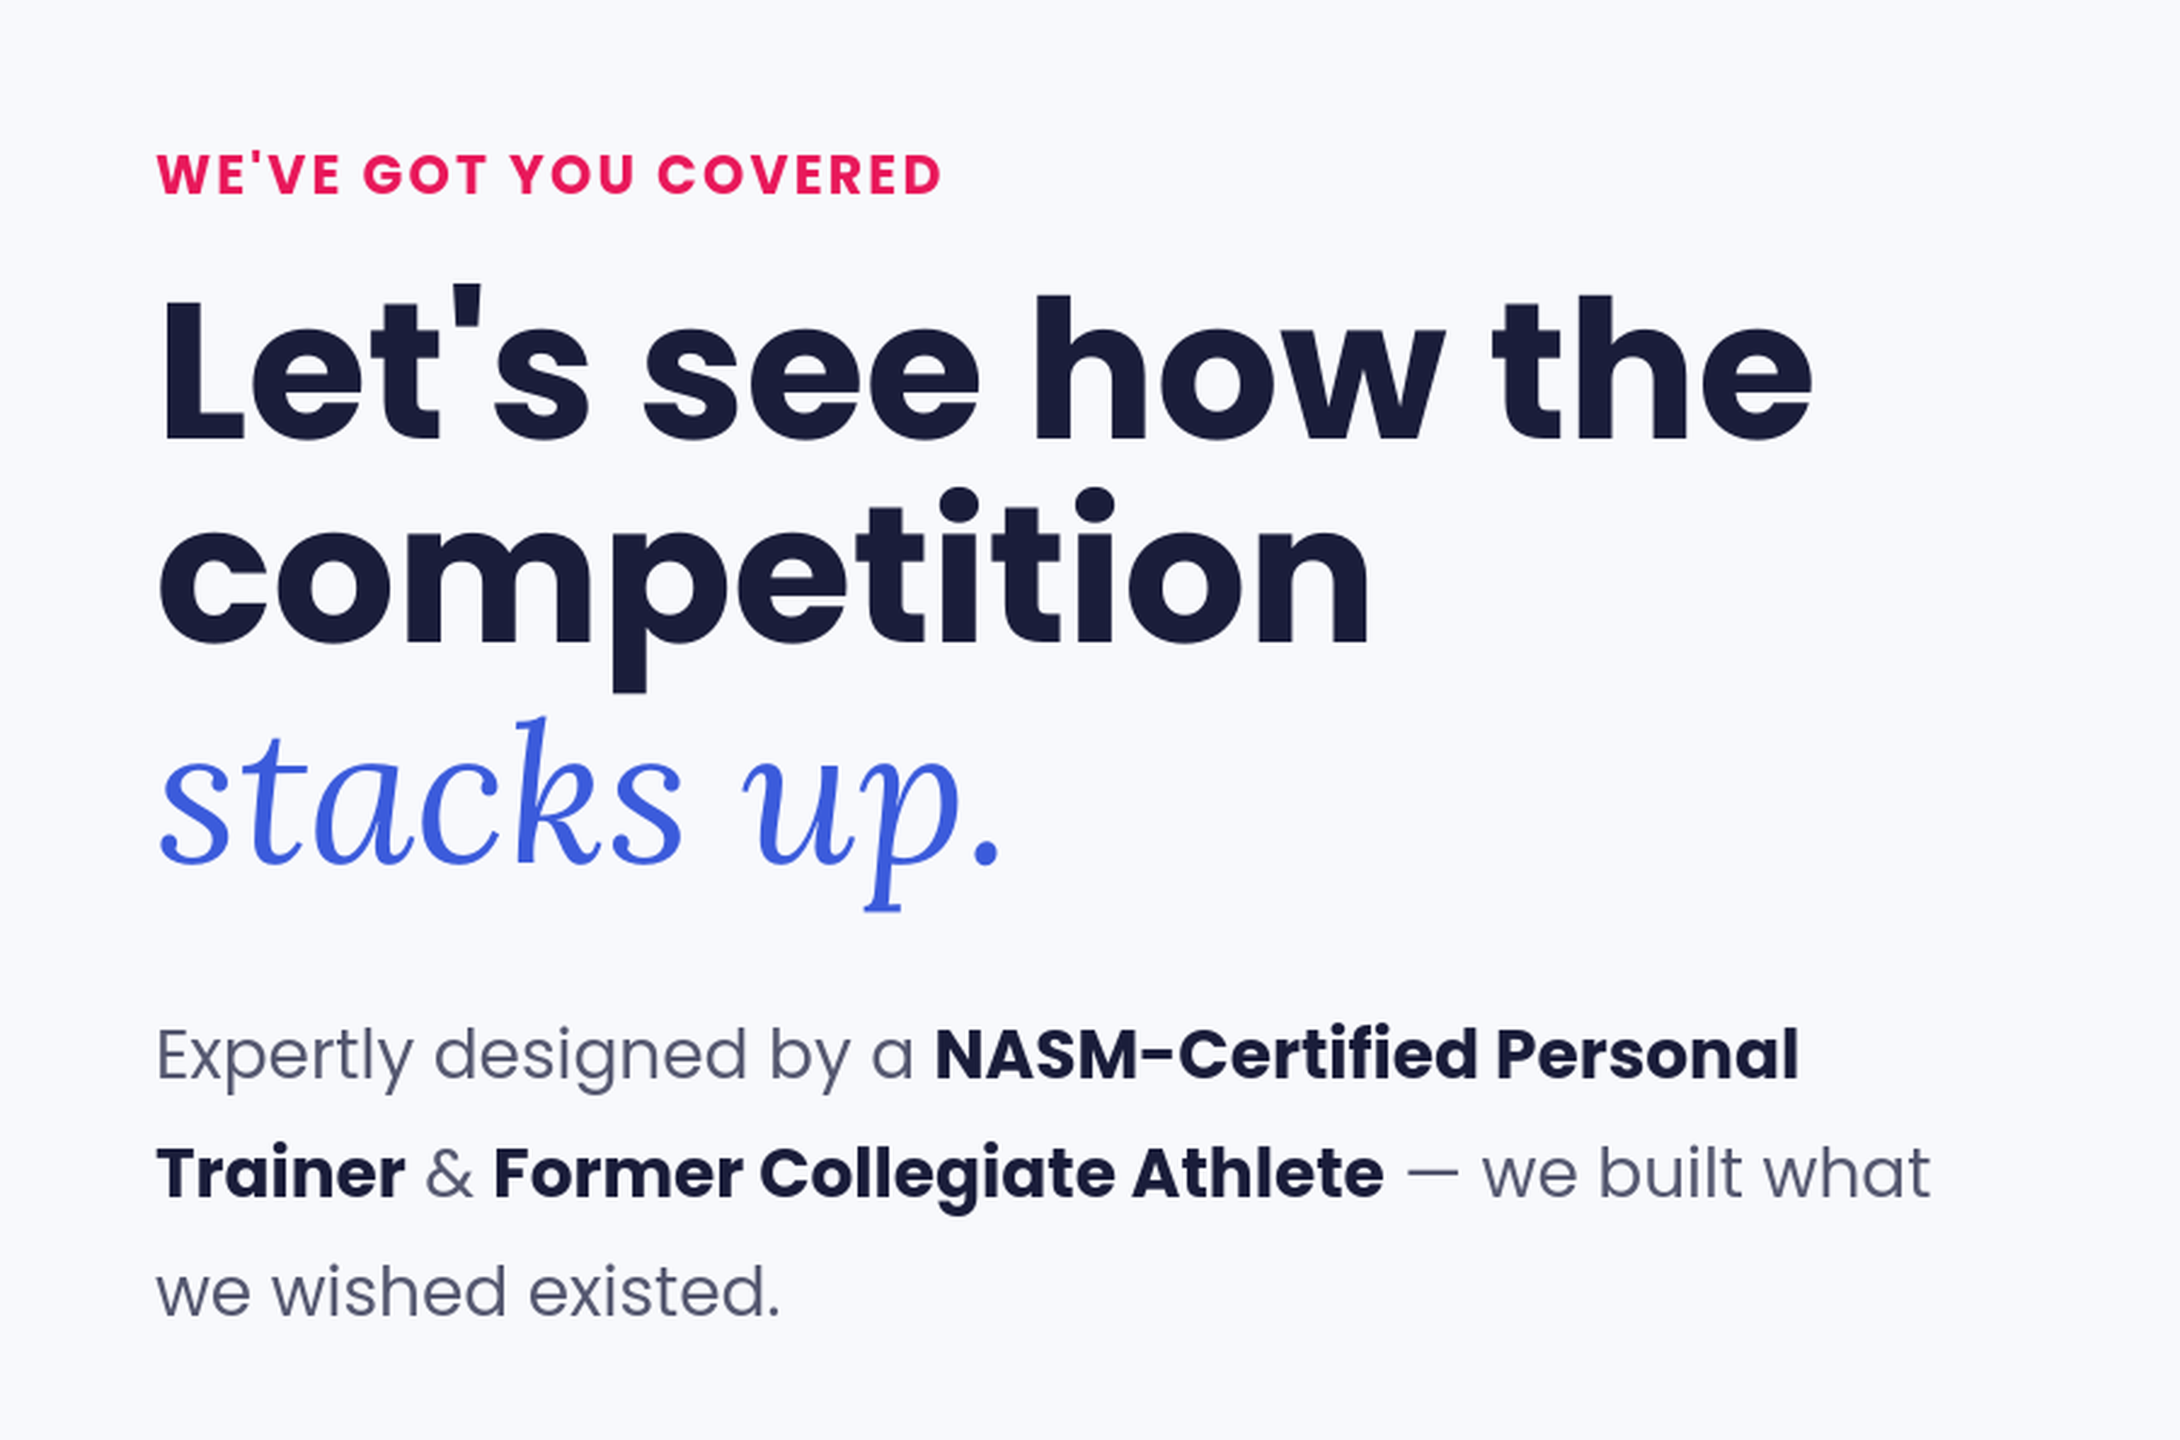Click the bold text "NASM-Certified"
The width and height of the screenshot is (2180, 1440).
[x=1206, y=1055]
